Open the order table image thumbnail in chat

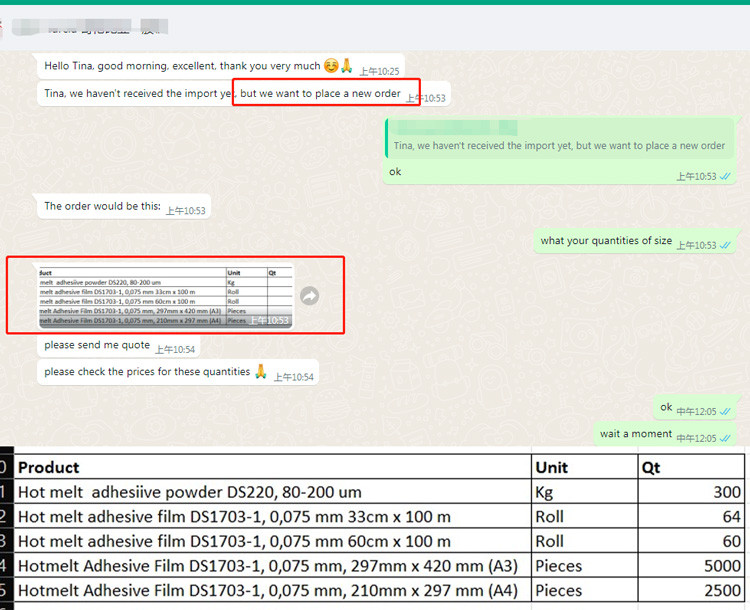[165, 296]
